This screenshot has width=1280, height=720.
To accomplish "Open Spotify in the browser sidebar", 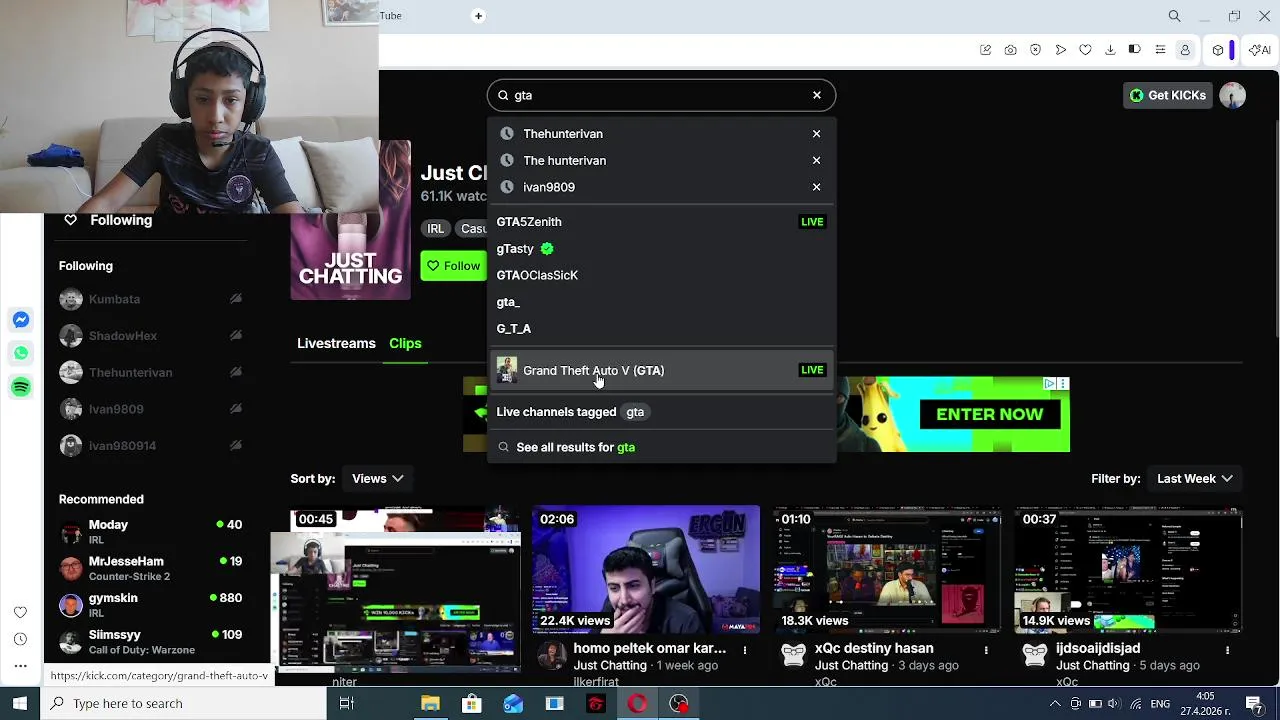I will (x=21, y=387).
